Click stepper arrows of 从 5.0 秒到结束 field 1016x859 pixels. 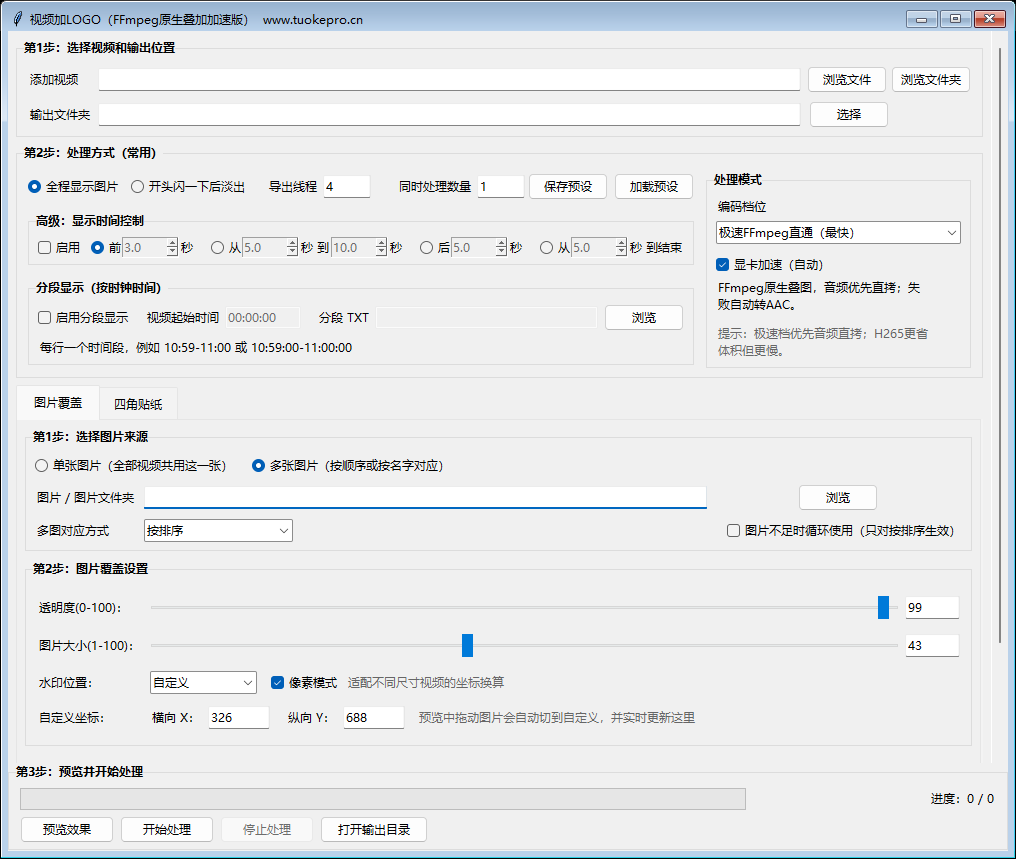pos(621,247)
